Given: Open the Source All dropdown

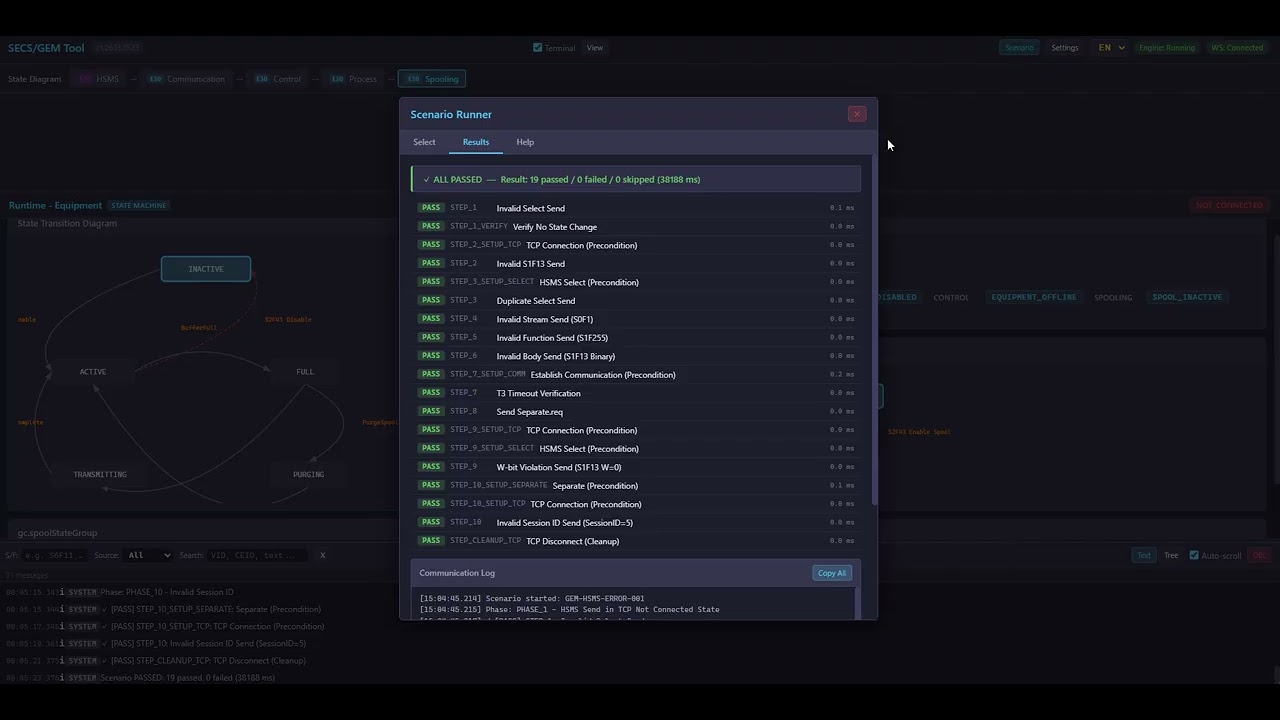Looking at the screenshot, I should coord(148,555).
